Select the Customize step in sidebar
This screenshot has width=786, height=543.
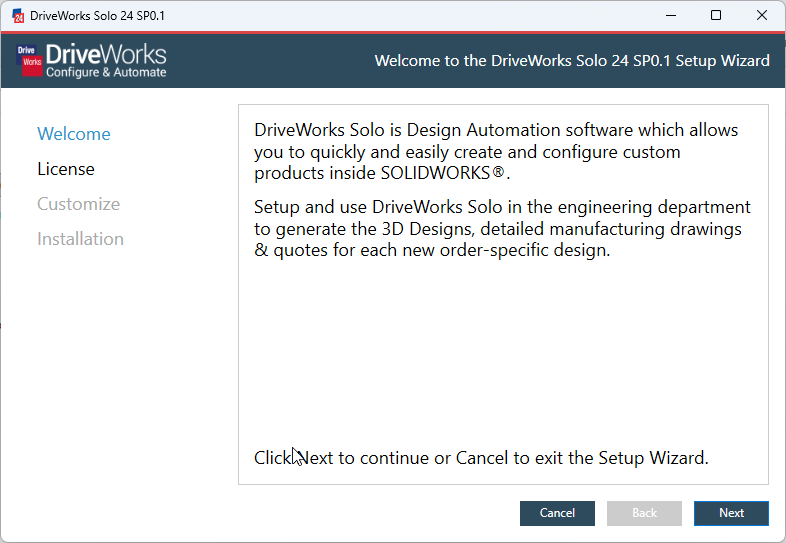(78, 204)
